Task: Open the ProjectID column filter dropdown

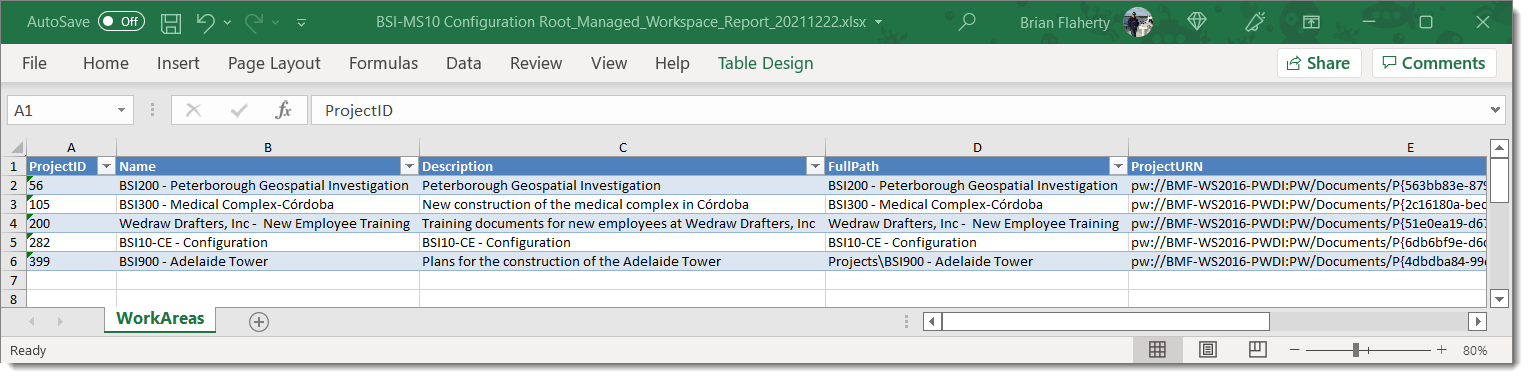Action: (106, 166)
